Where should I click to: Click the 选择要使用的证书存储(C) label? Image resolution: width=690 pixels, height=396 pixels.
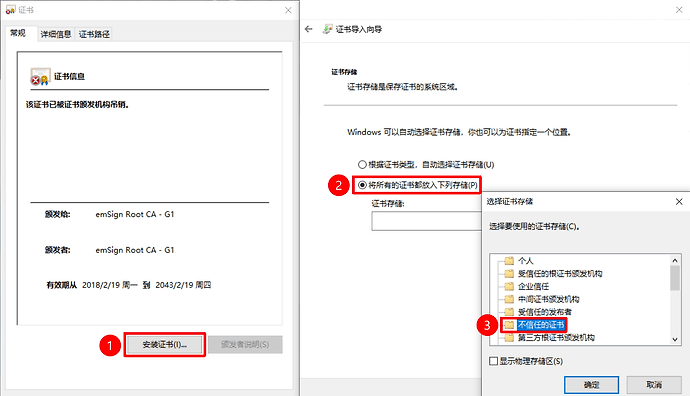click(534, 227)
